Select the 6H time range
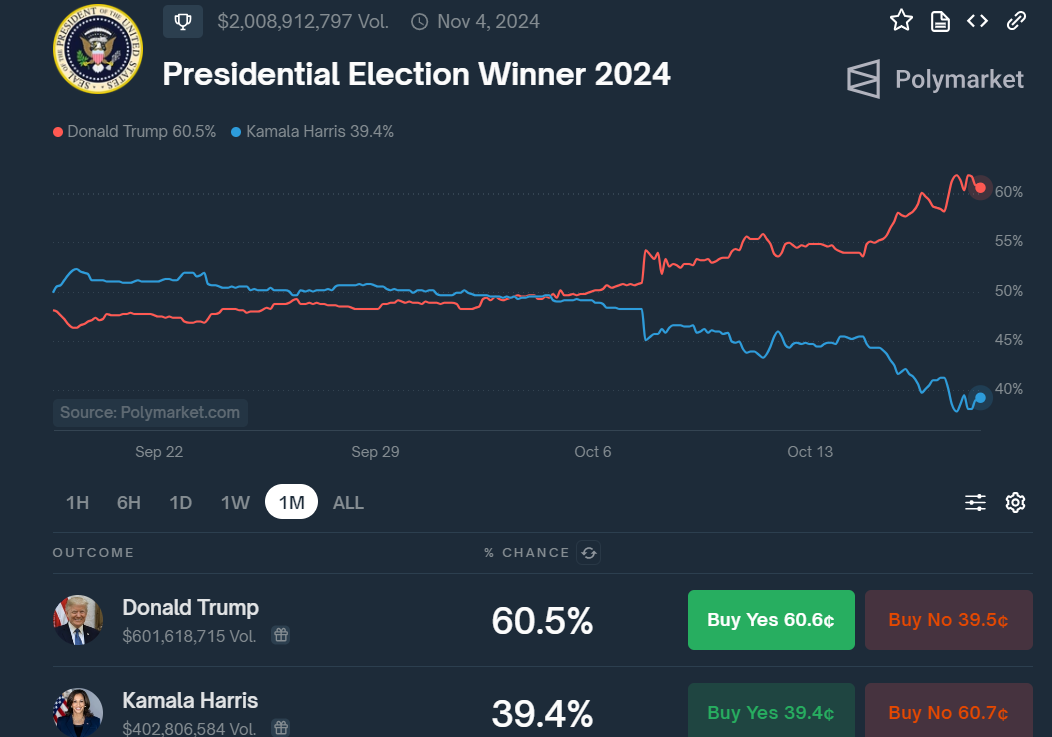This screenshot has height=737, width=1052. tap(129, 502)
